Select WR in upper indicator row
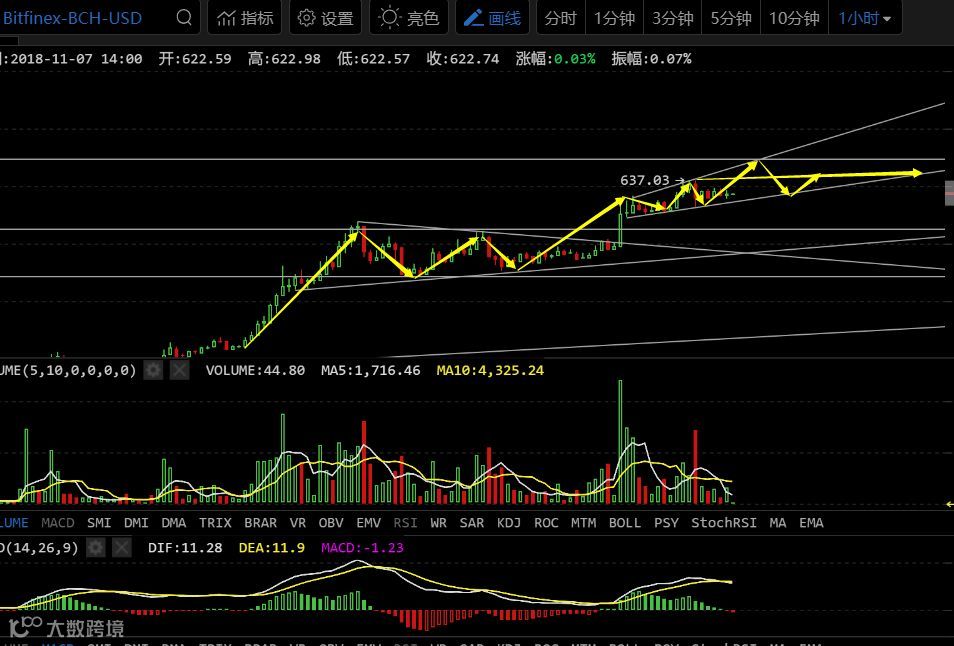Viewport: 954px width, 646px height. point(438,523)
